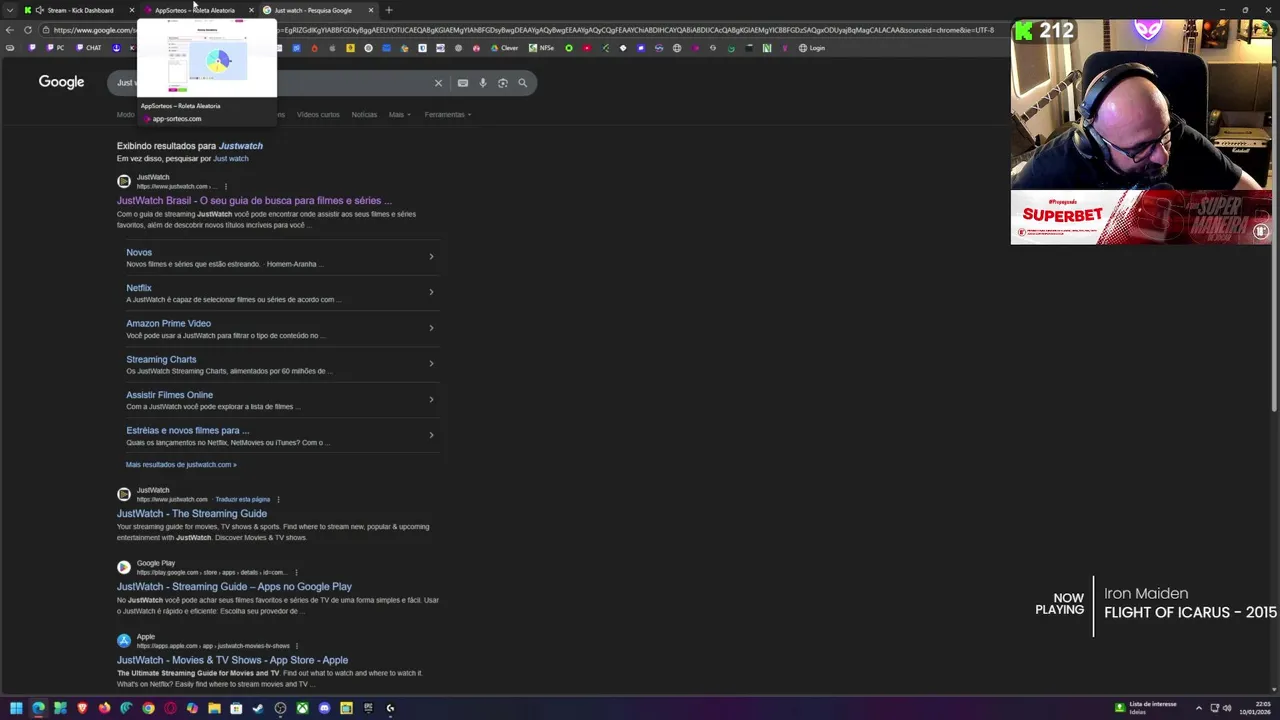Viewport: 1280px width, 720px height.
Task: Open Google Chrome from the taskbar
Action: point(148,708)
